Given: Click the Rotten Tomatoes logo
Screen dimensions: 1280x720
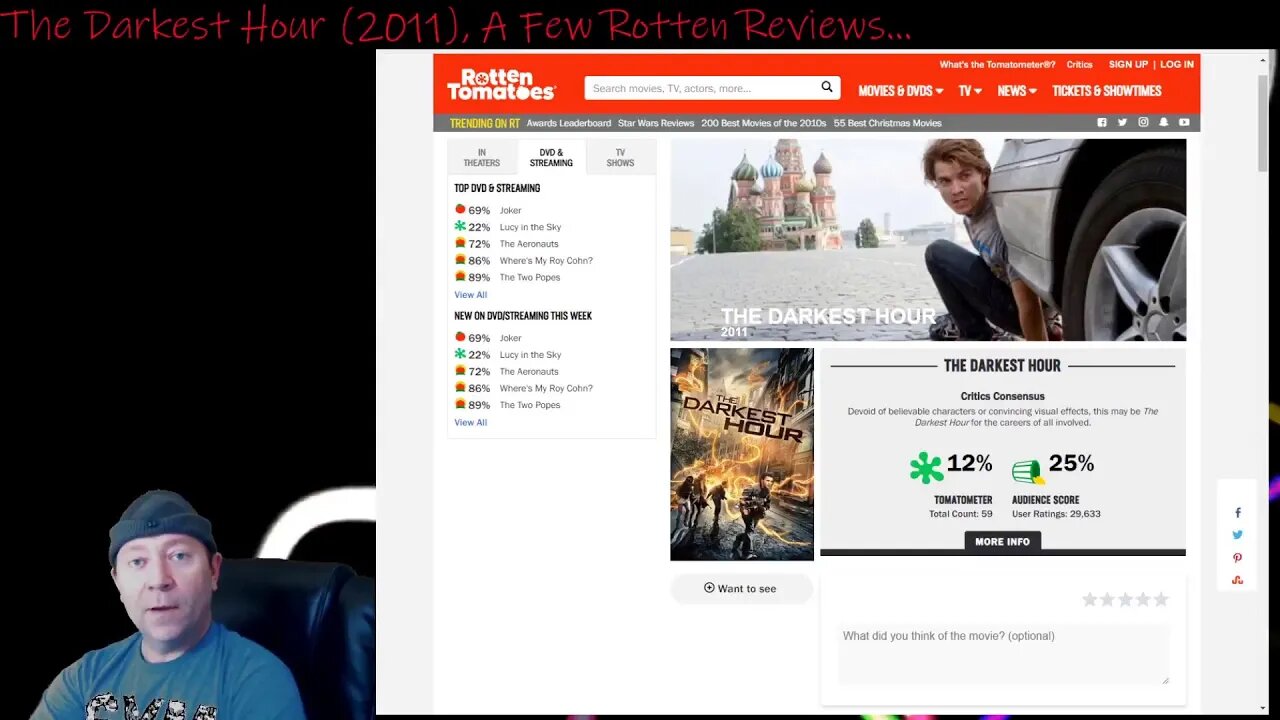Looking at the screenshot, I should (x=501, y=85).
